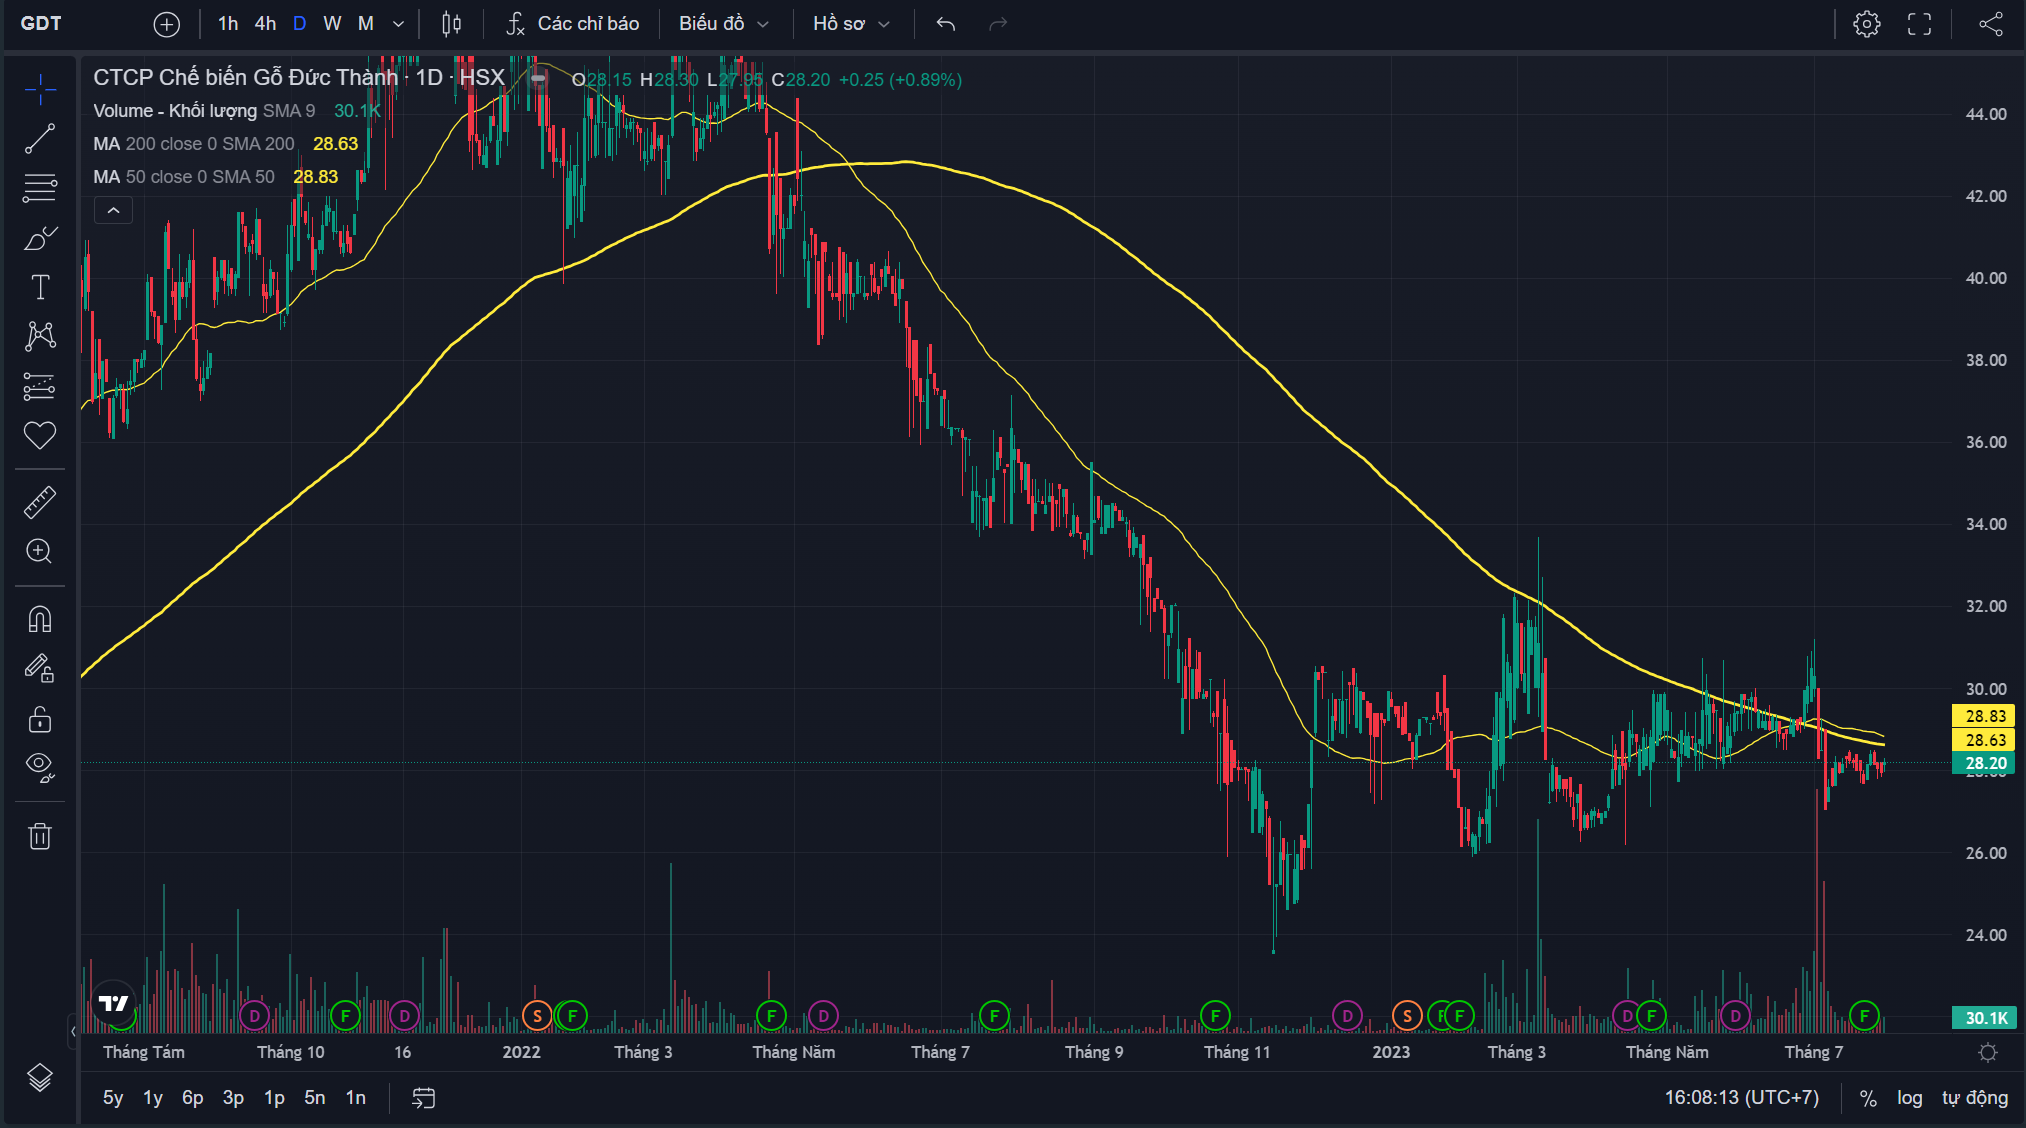Click the candlestick chart style icon
Image resolution: width=2026 pixels, height=1128 pixels.
452,24
